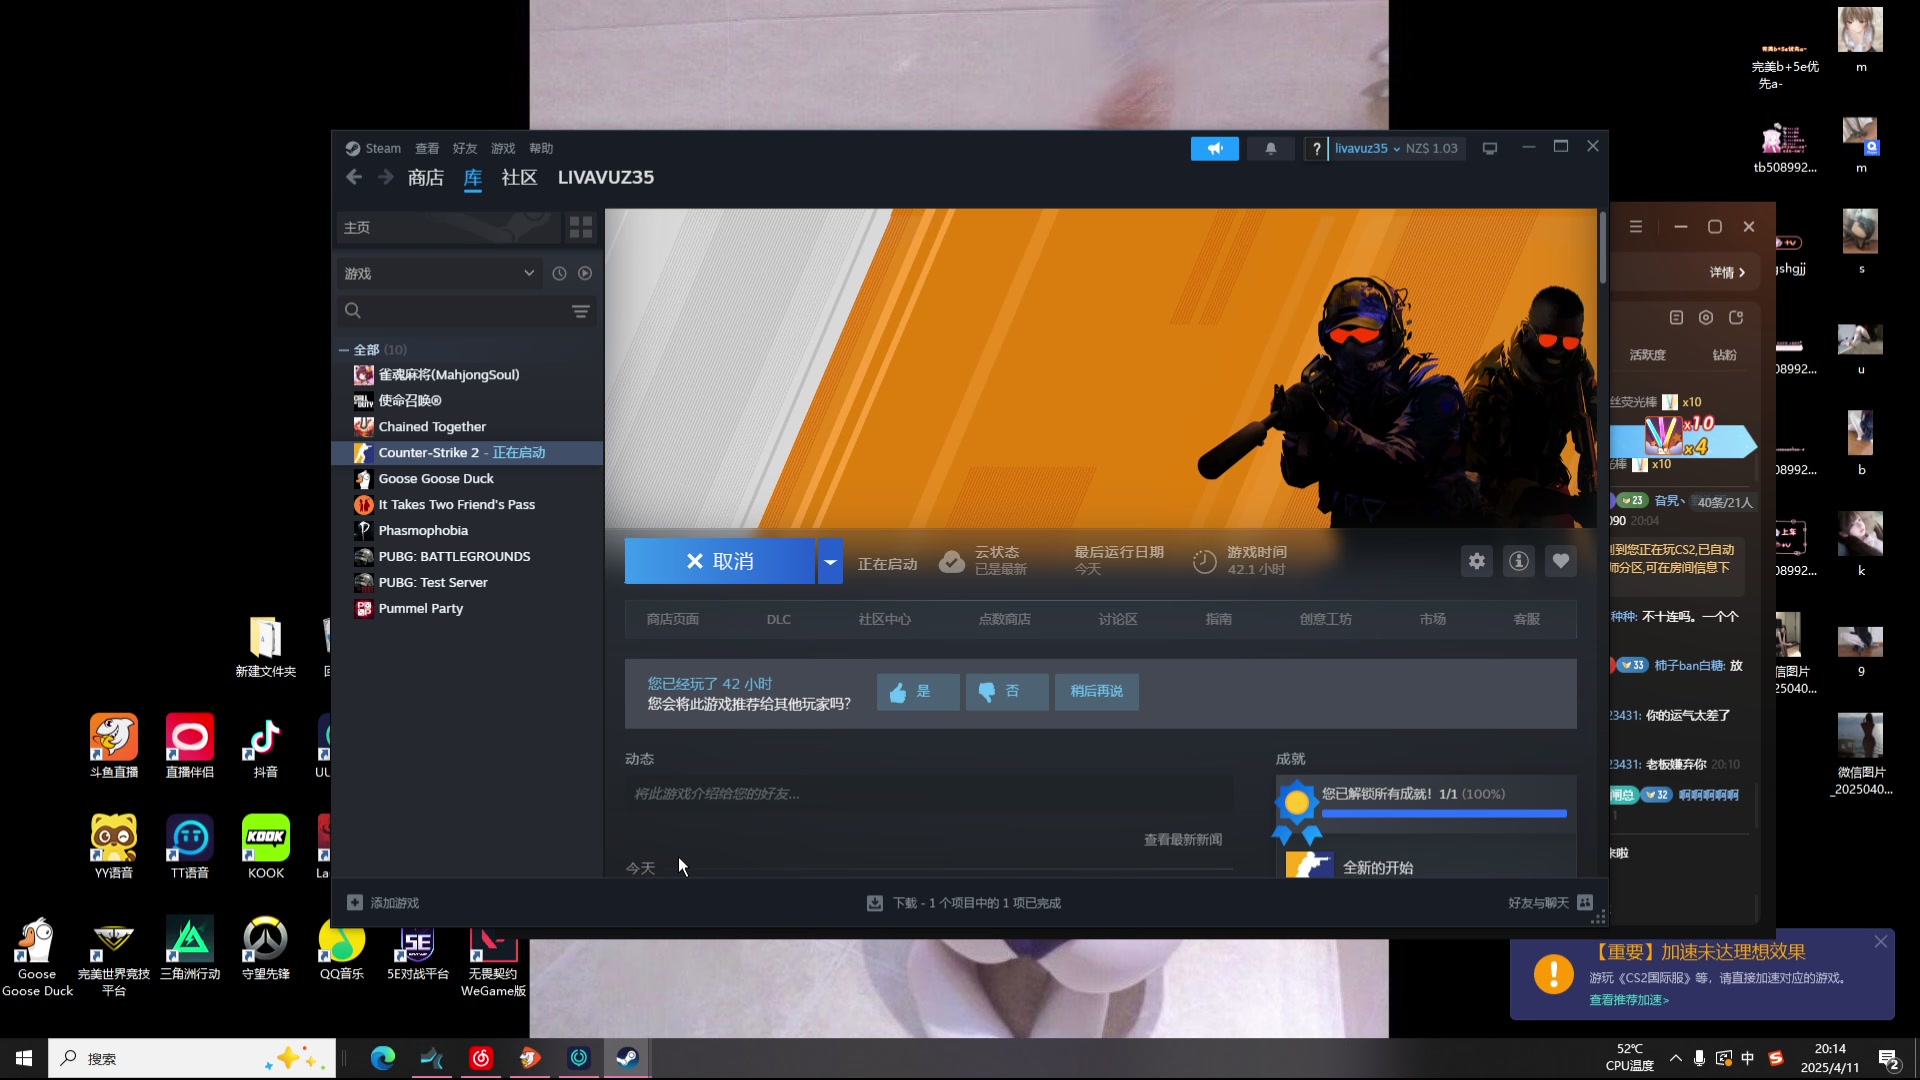Viewport: 1920px width, 1080px height.
Task: Switch to the 库 tab
Action: (x=473, y=177)
